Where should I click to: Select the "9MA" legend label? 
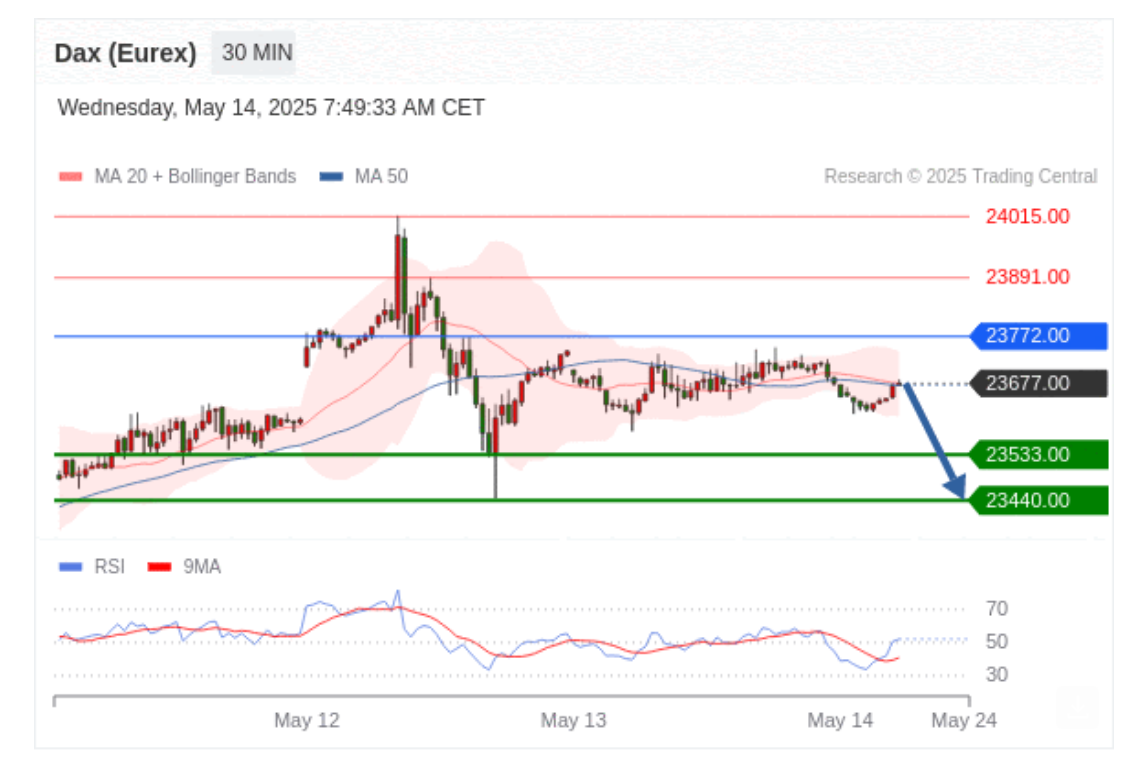pyautogui.click(x=202, y=566)
